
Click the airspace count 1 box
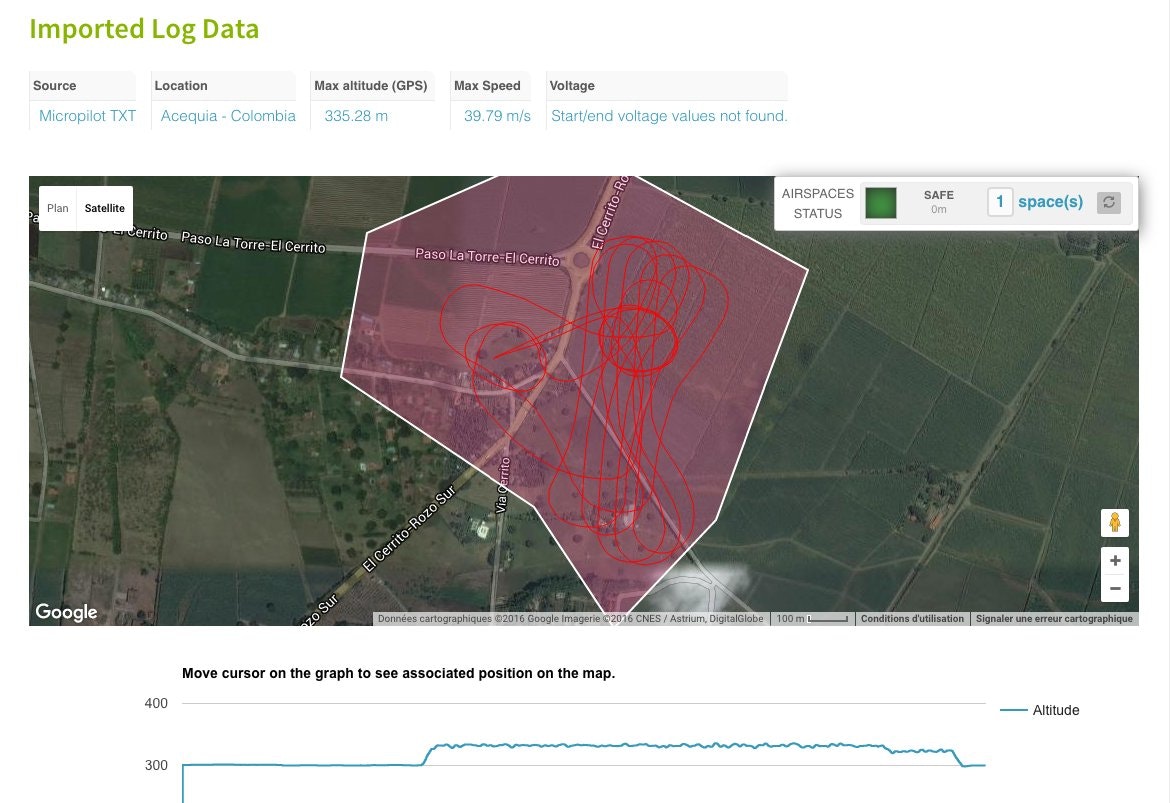click(1000, 201)
